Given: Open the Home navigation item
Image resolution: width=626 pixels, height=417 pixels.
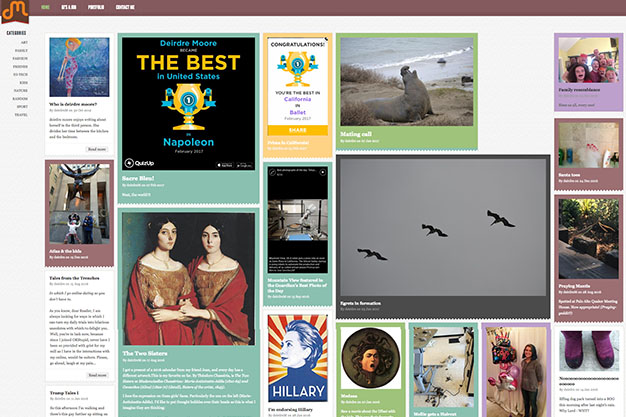Looking at the screenshot, I should (46, 7).
